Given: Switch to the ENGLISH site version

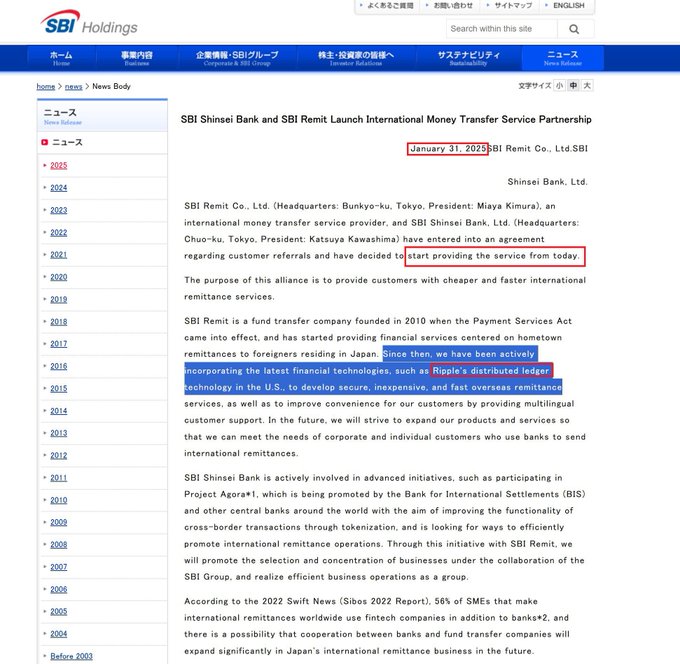Looking at the screenshot, I should (x=565, y=6).
